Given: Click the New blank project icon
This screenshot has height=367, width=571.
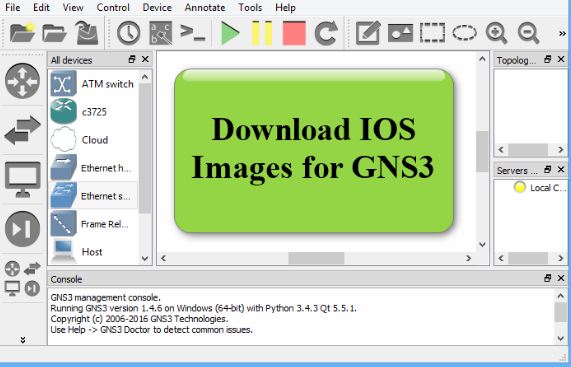Looking at the screenshot, I should [x=22, y=33].
